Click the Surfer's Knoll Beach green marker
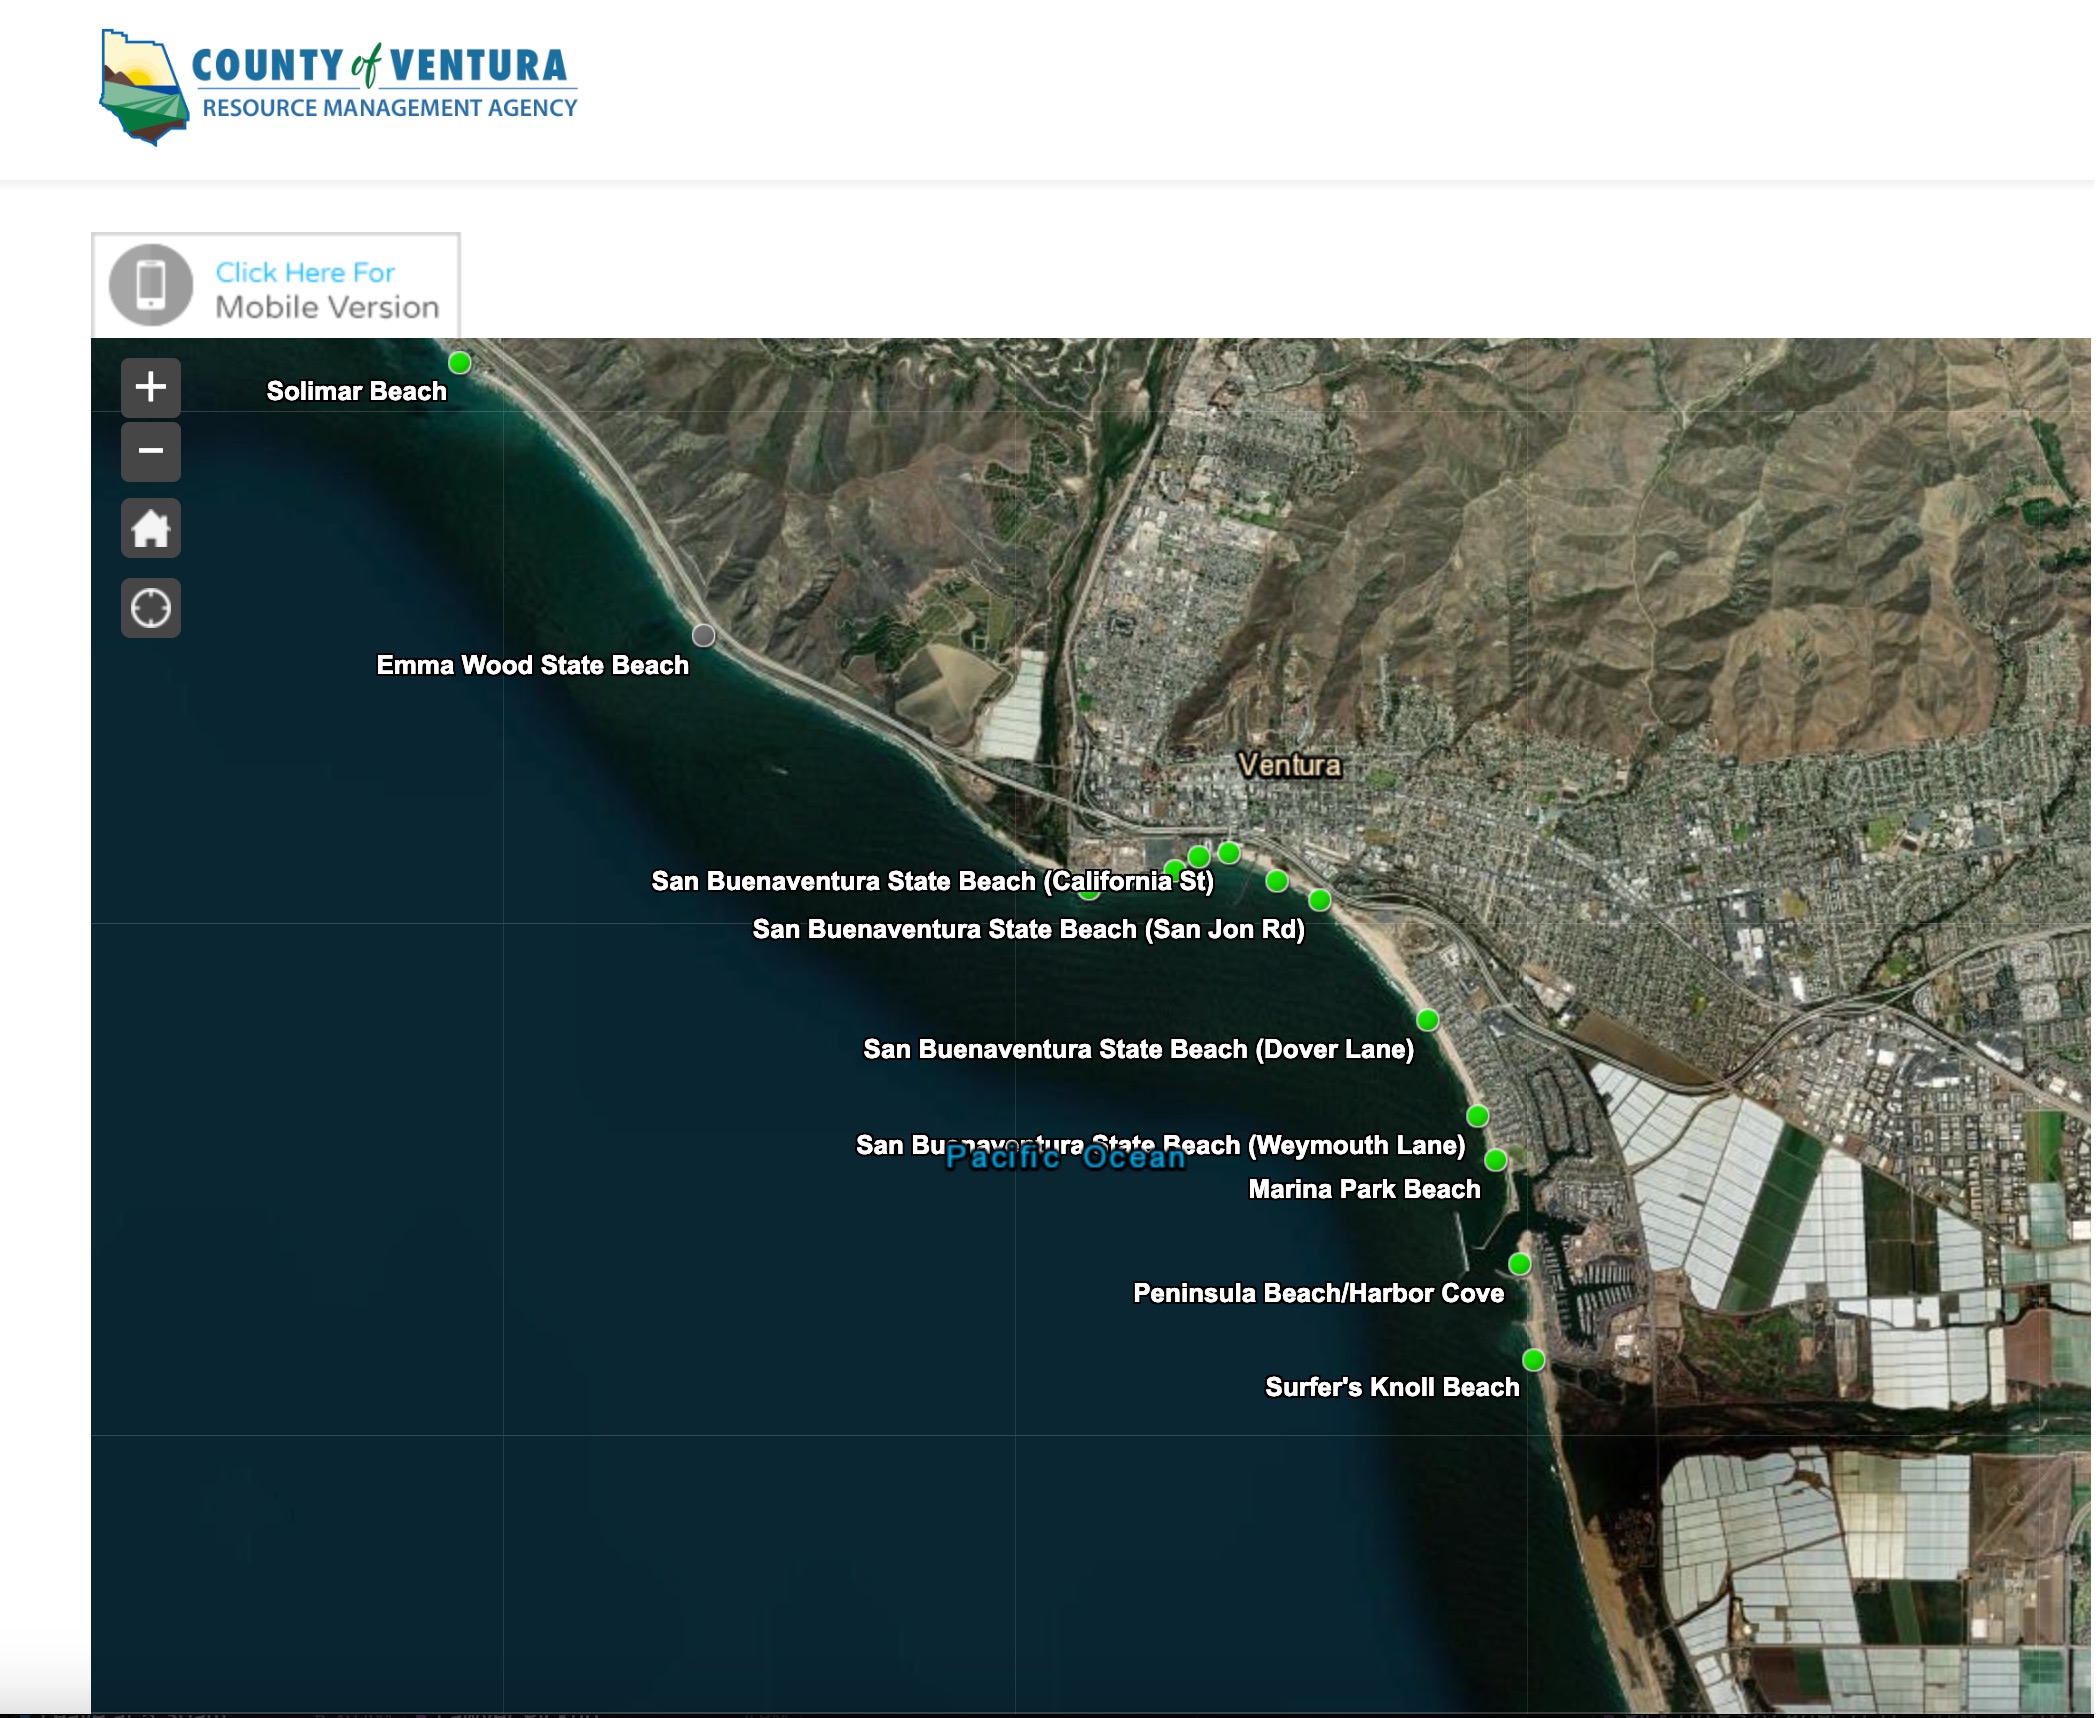This screenshot has height=1718, width=2100. 1533,1360
